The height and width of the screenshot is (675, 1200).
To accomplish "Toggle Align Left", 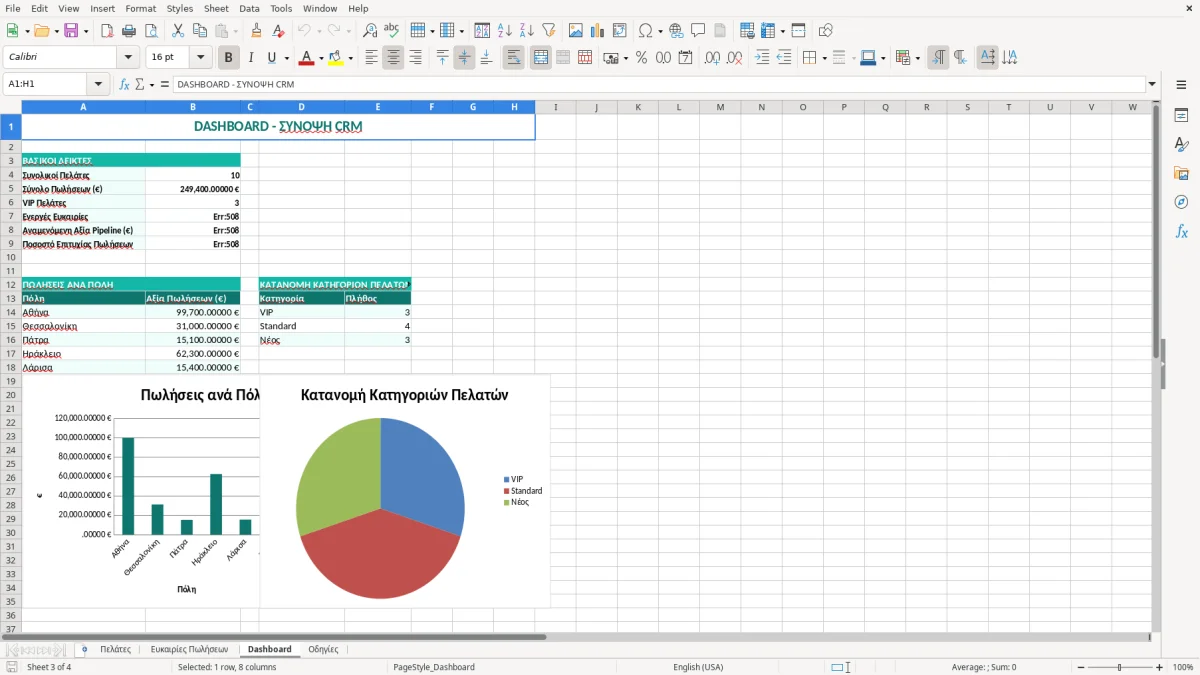I will [371, 58].
